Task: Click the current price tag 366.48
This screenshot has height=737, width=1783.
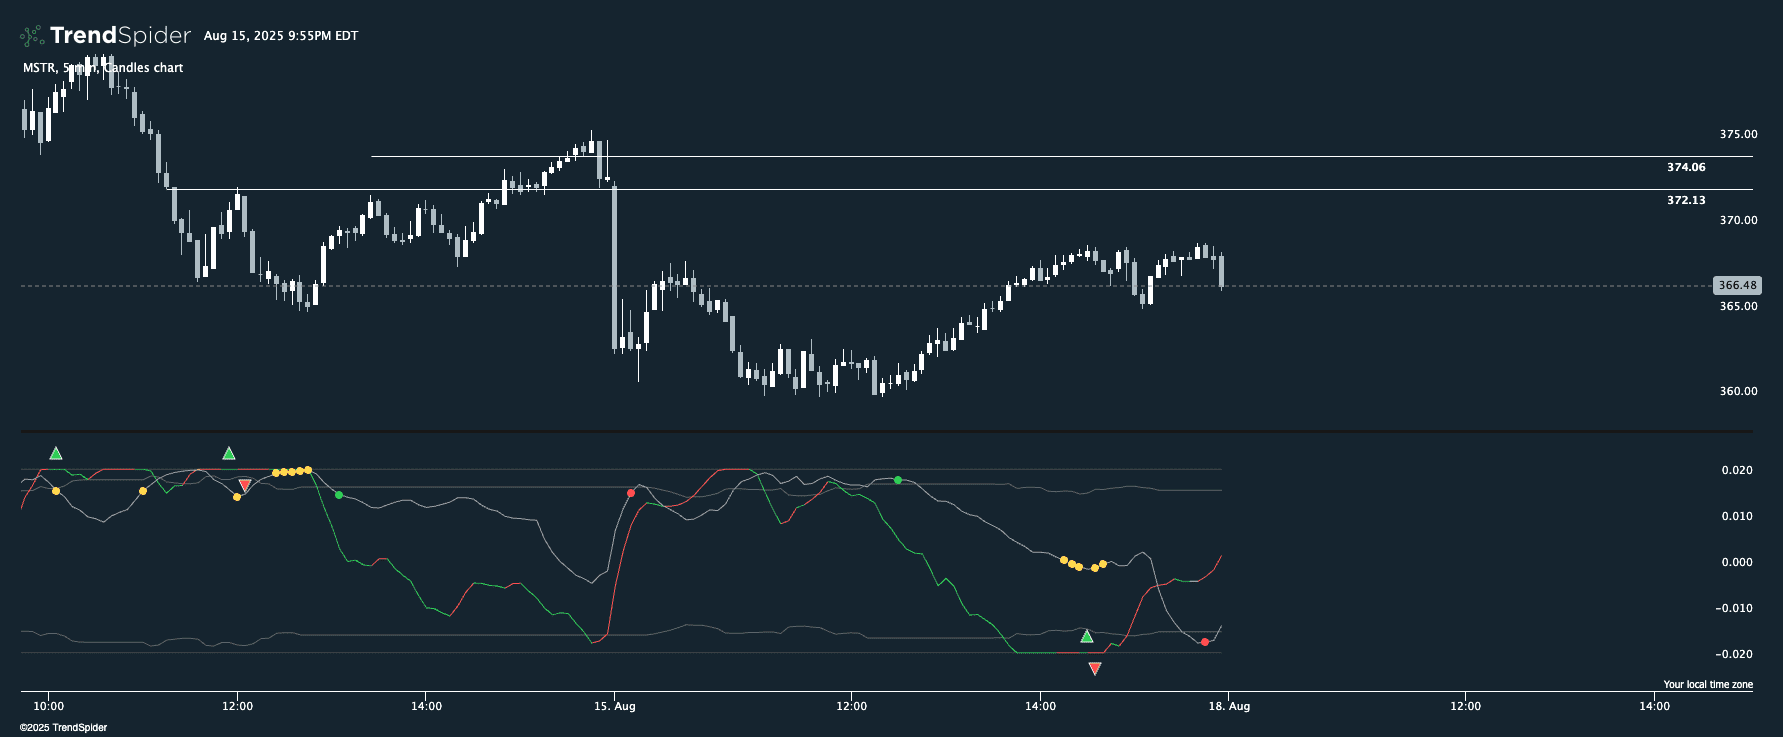Action: (x=1737, y=285)
